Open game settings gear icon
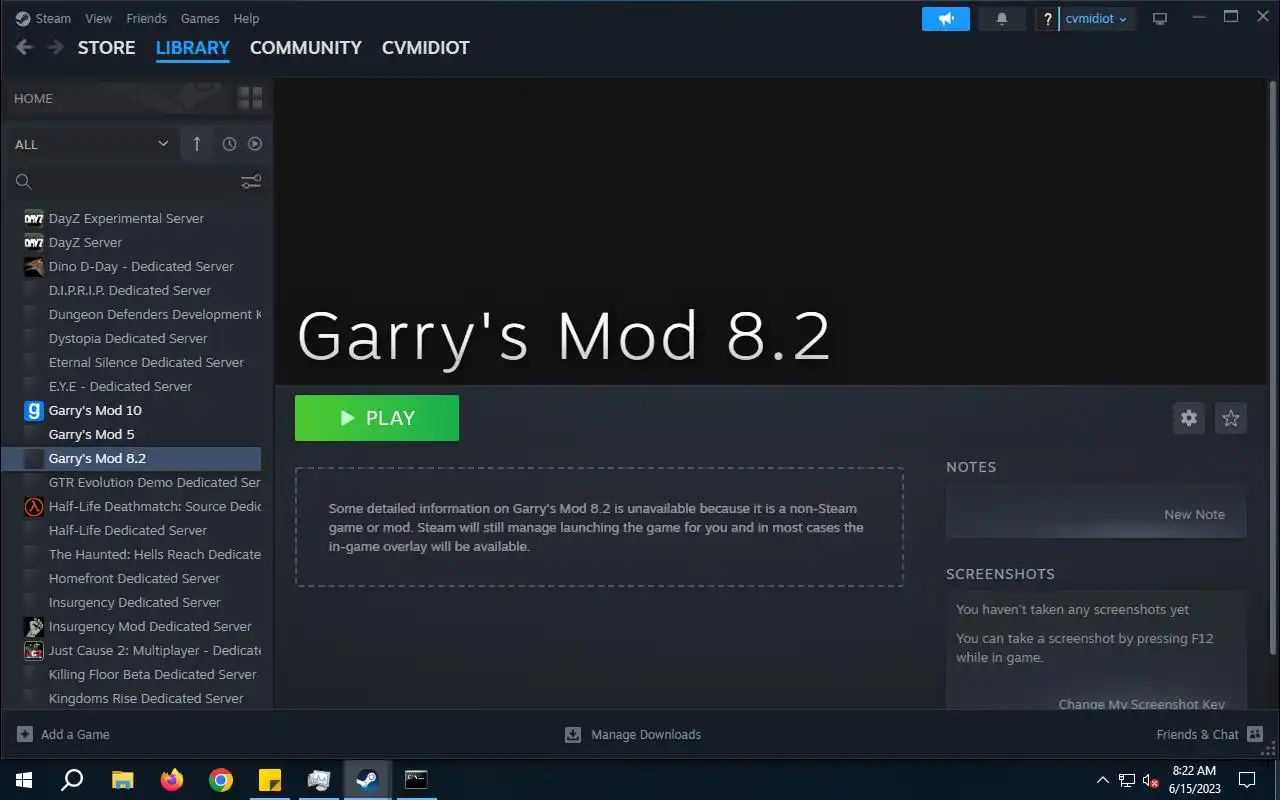 1188,418
